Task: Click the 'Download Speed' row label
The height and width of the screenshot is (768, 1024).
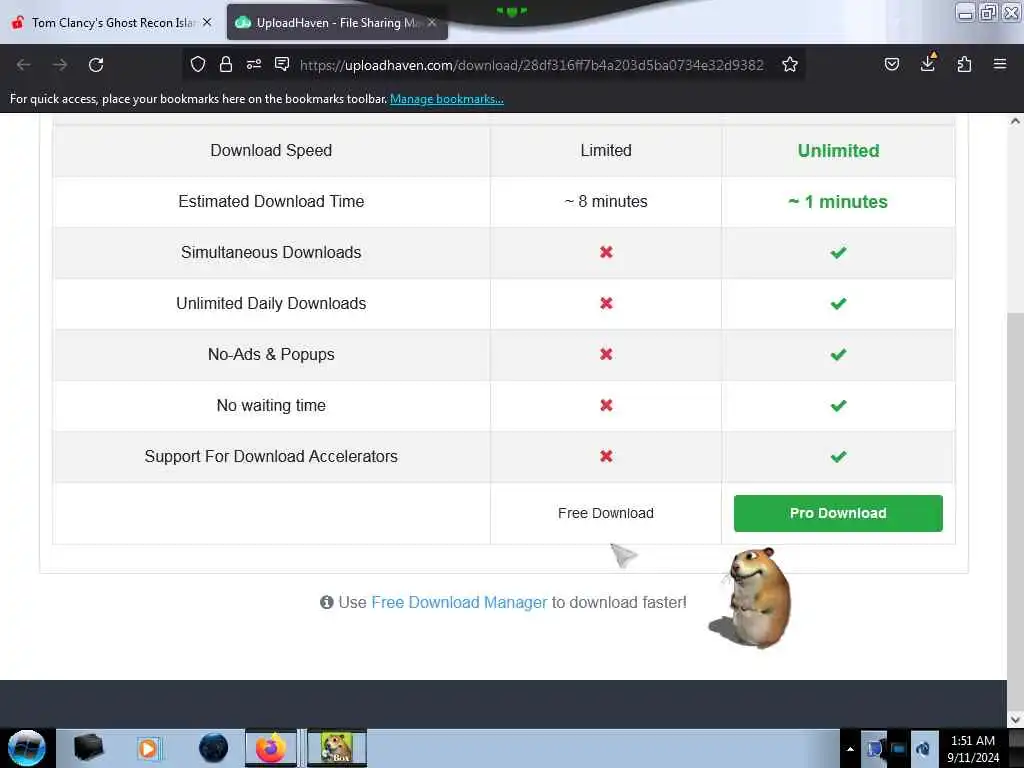Action: [x=271, y=151]
